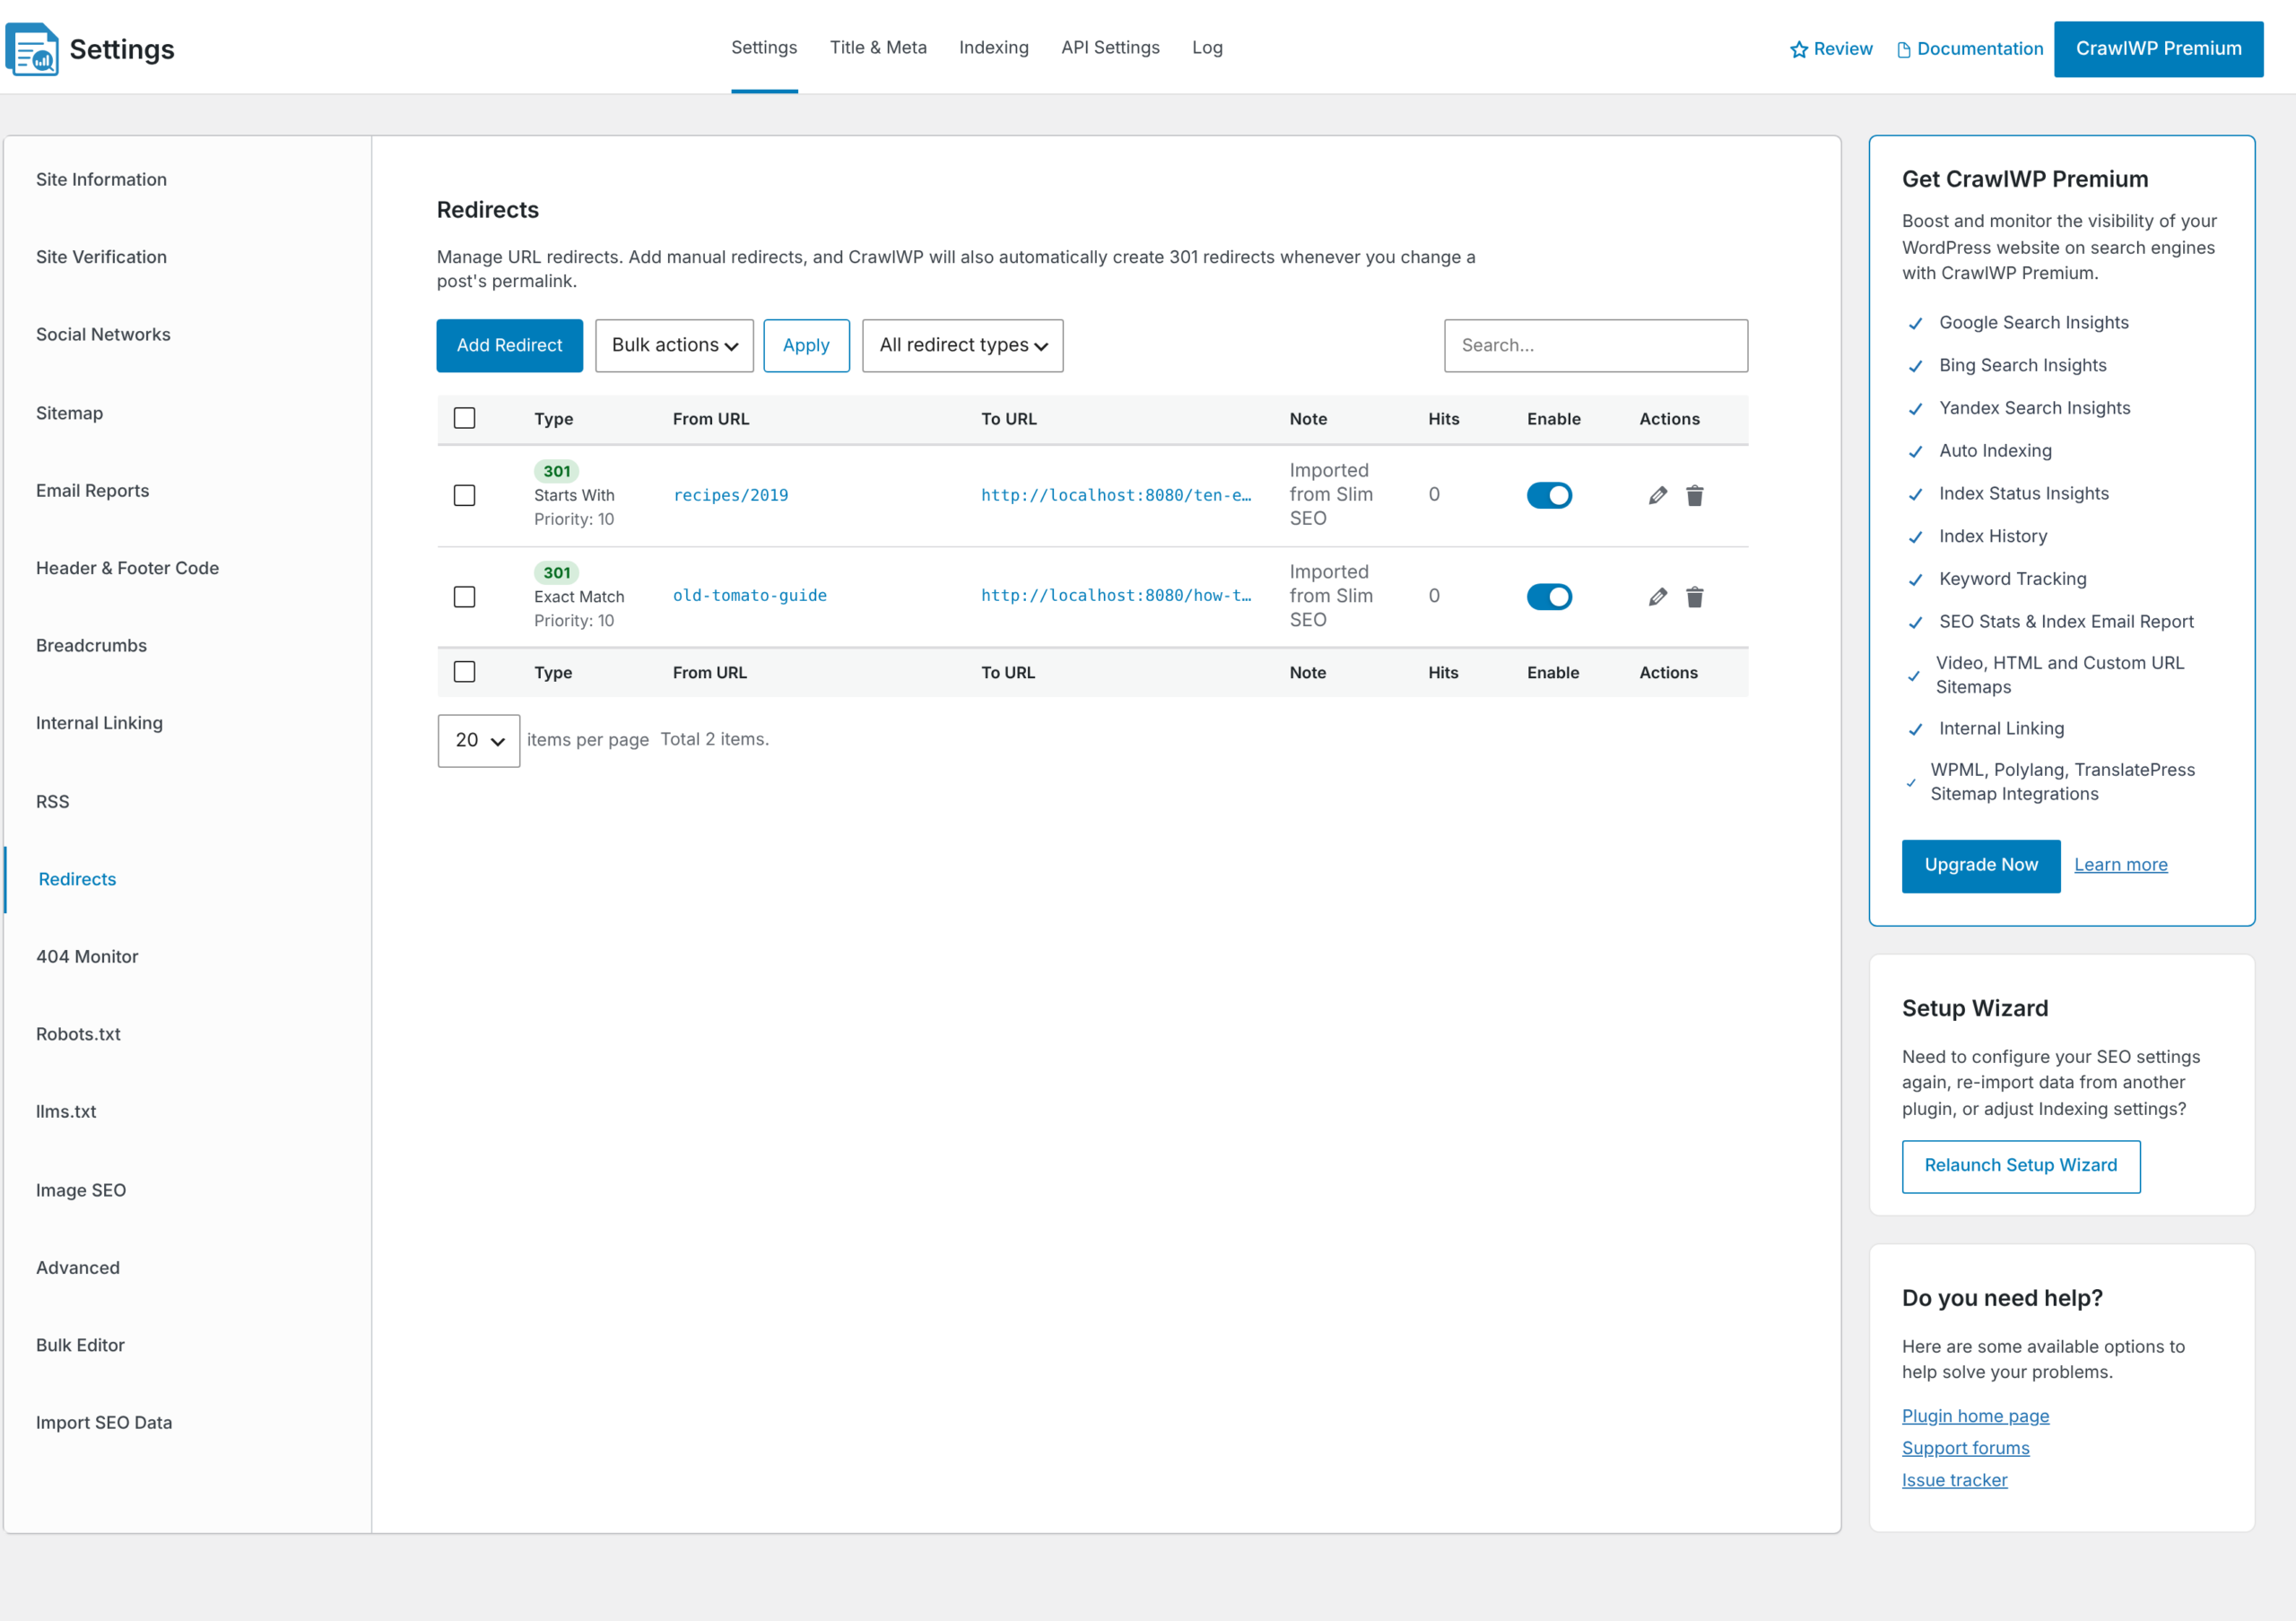Open the All redirect types filter
Screen dimensions: 2296x1621
(x=962, y=345)
